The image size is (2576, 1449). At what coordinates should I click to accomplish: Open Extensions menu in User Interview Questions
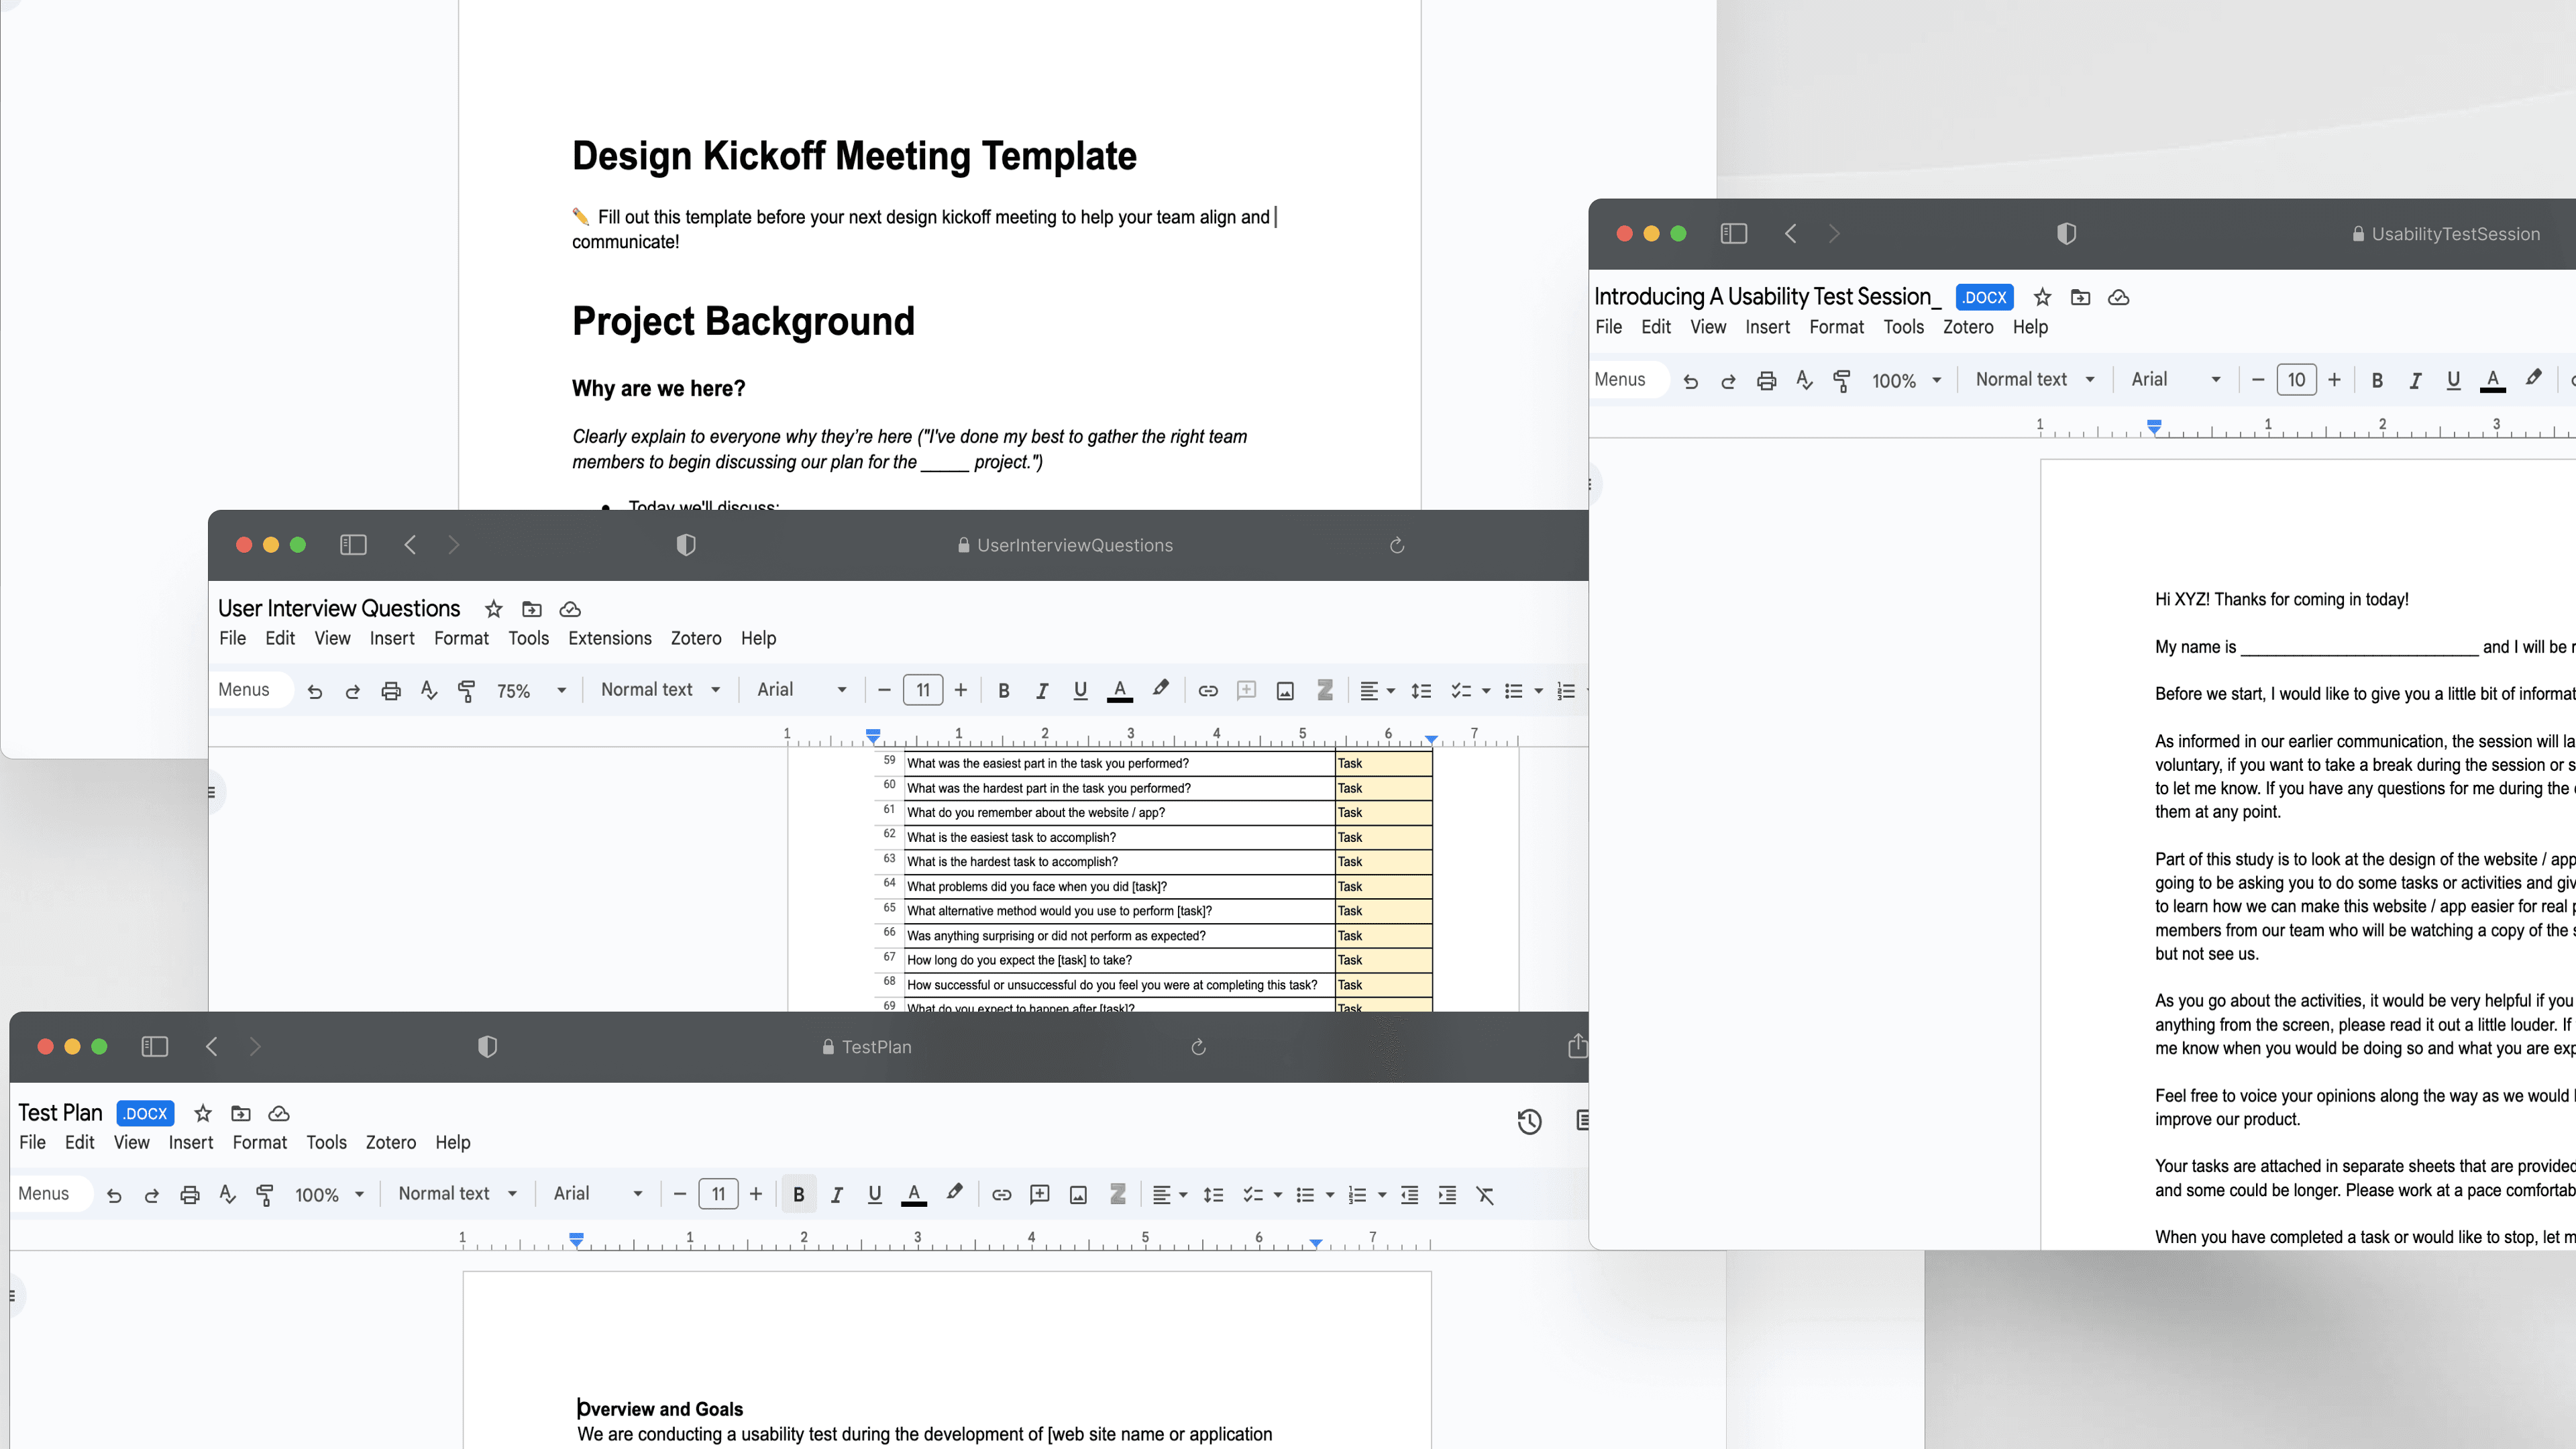(x=609, y=638)
